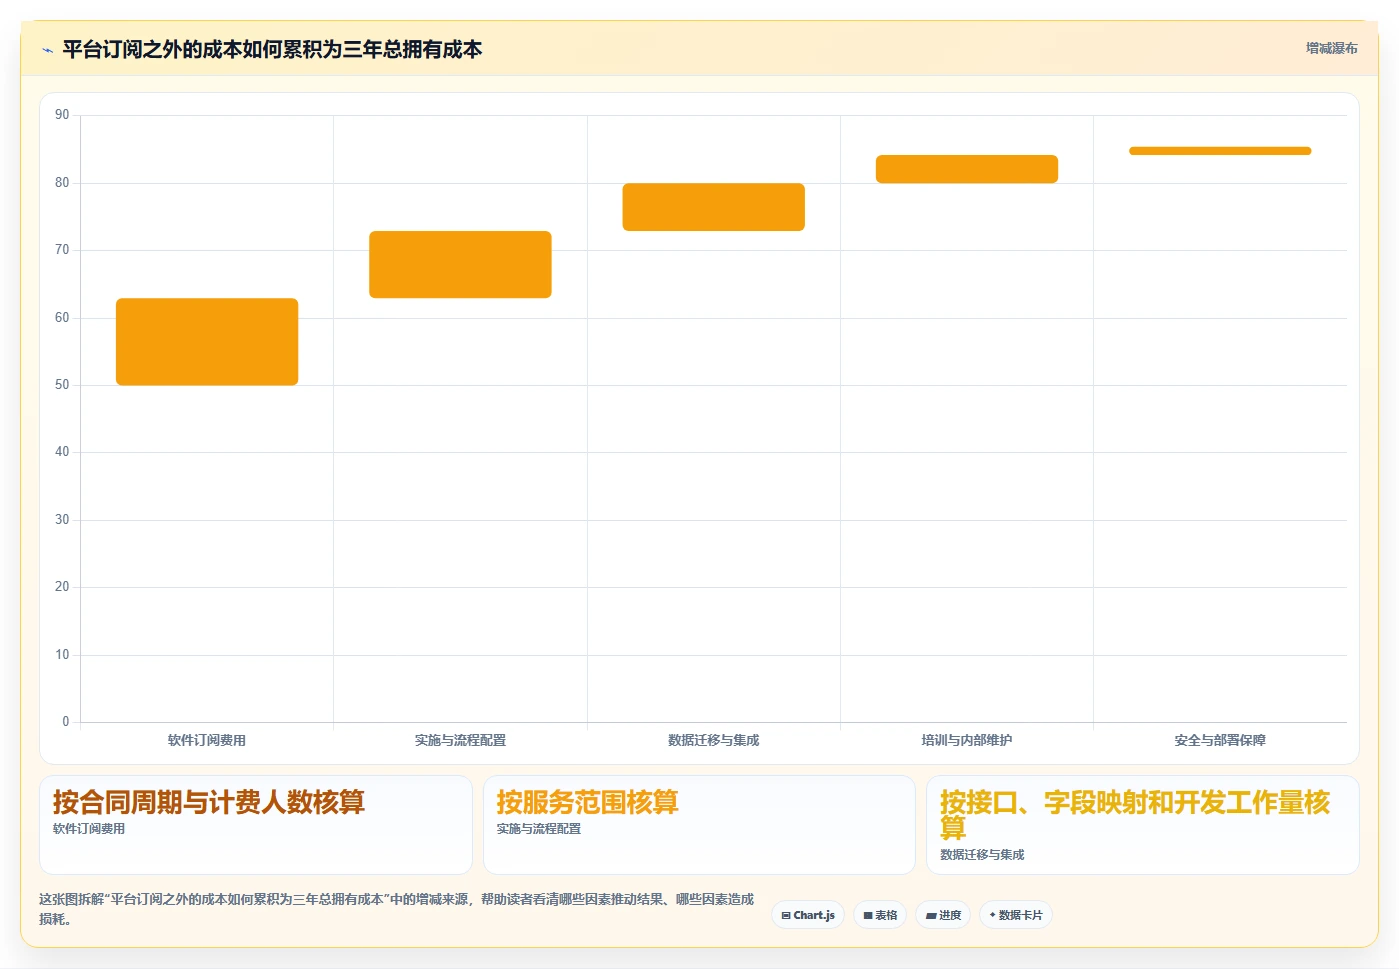
Task: Click the y-axis value 50
Action: click(x=62, y=385)
